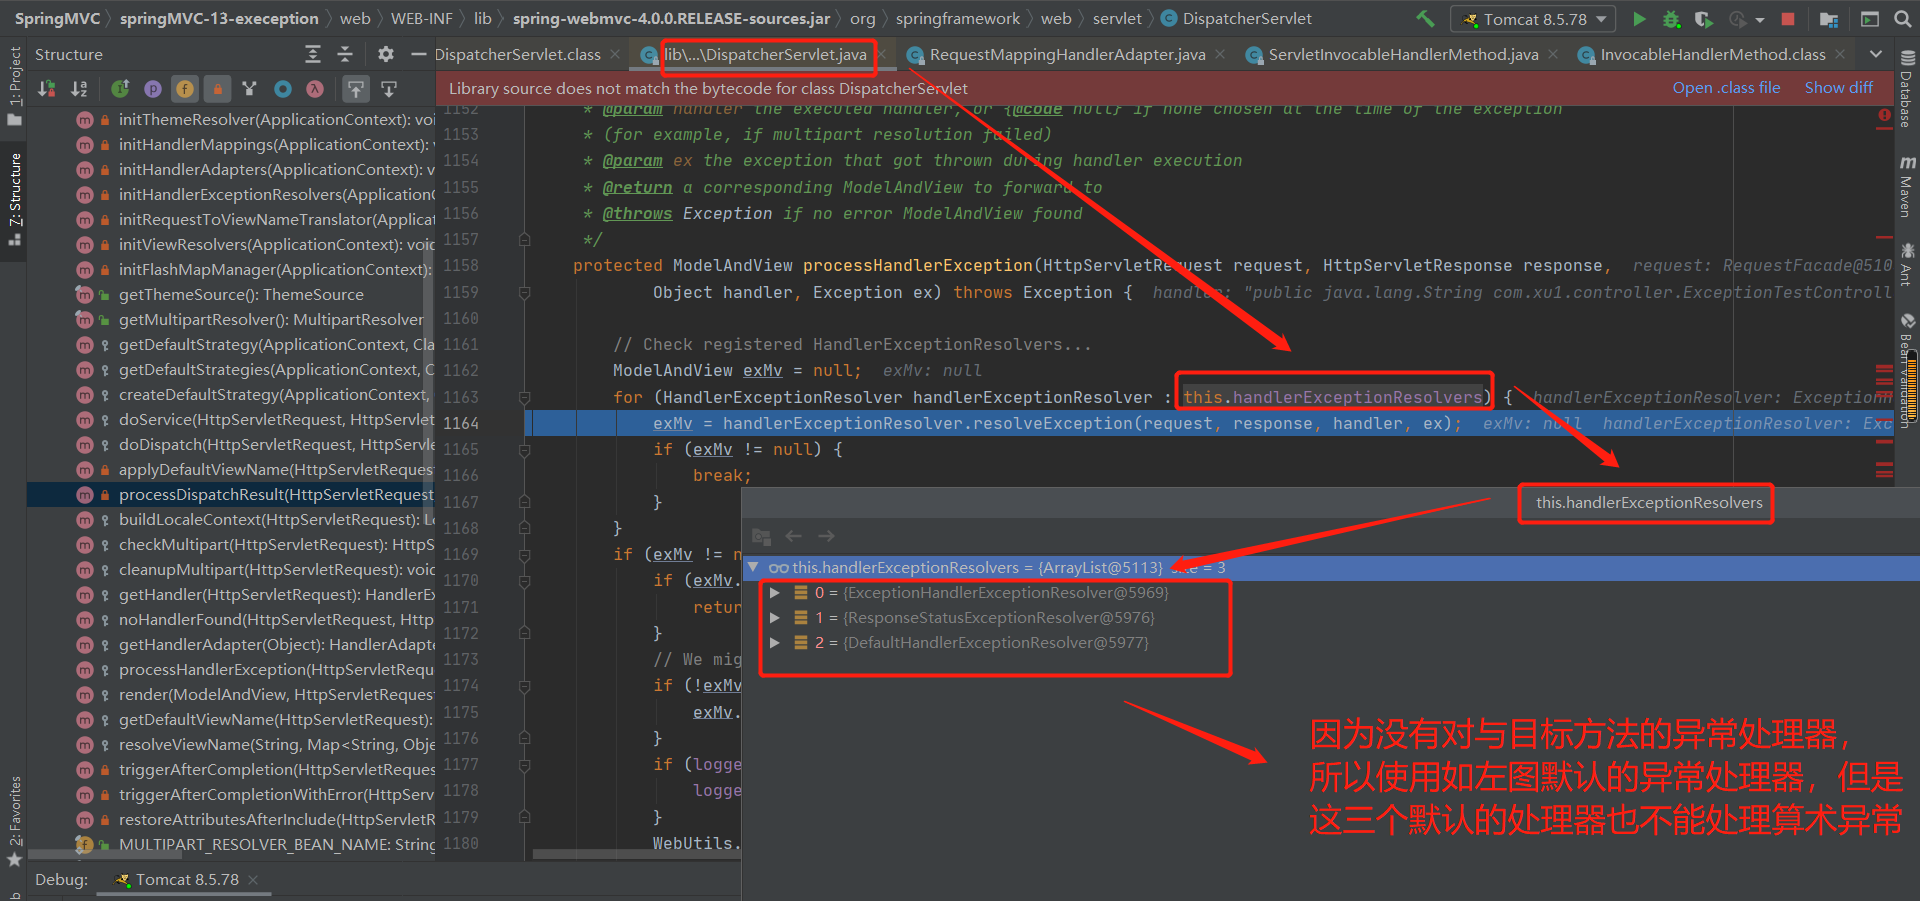Toggle Show Anonymous Classes blue circle icon
1920x901 pixels.
pos(283,89)
